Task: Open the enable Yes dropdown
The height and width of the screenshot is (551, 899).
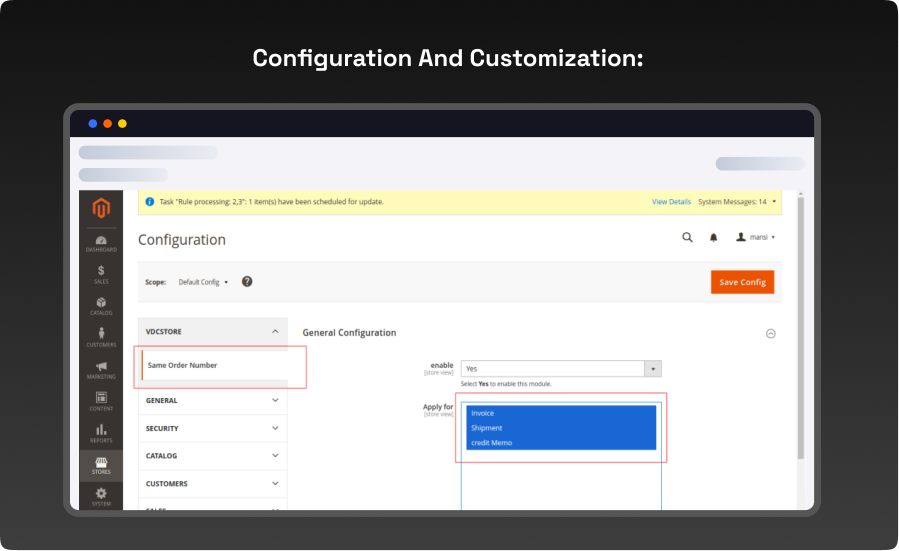Action: [561, 369]
